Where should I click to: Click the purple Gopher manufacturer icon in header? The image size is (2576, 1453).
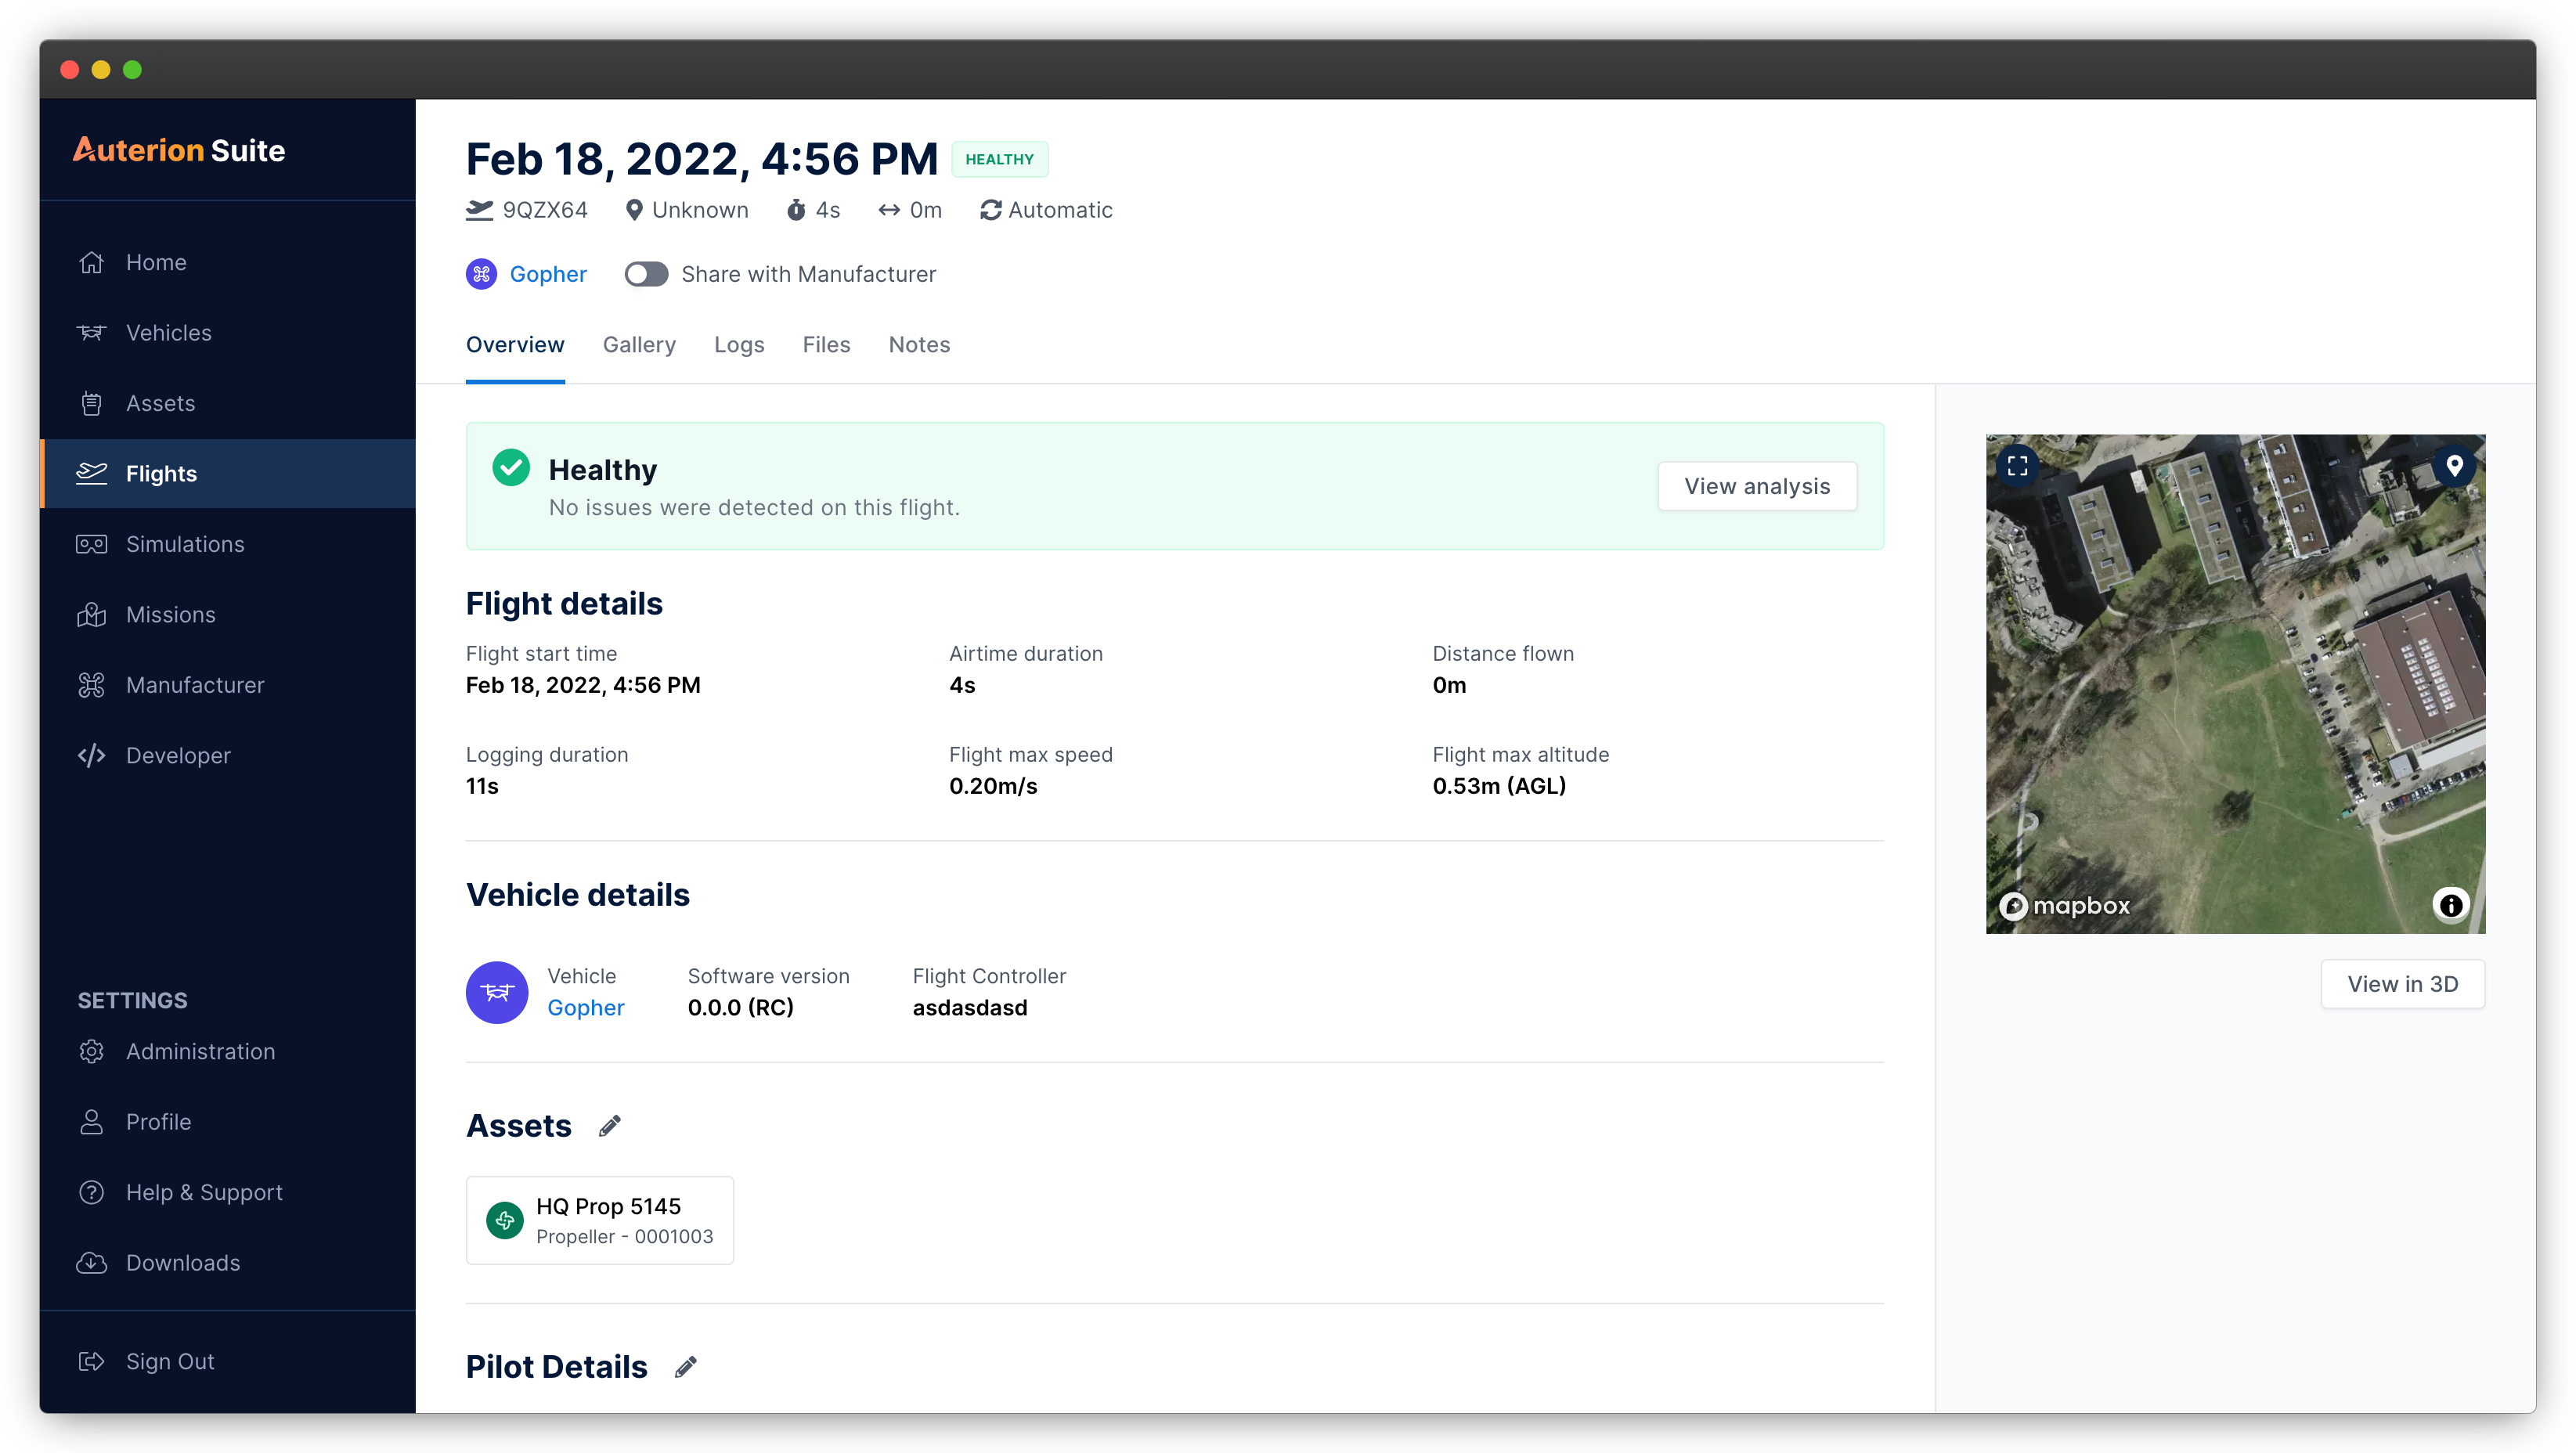coord(481,274)
